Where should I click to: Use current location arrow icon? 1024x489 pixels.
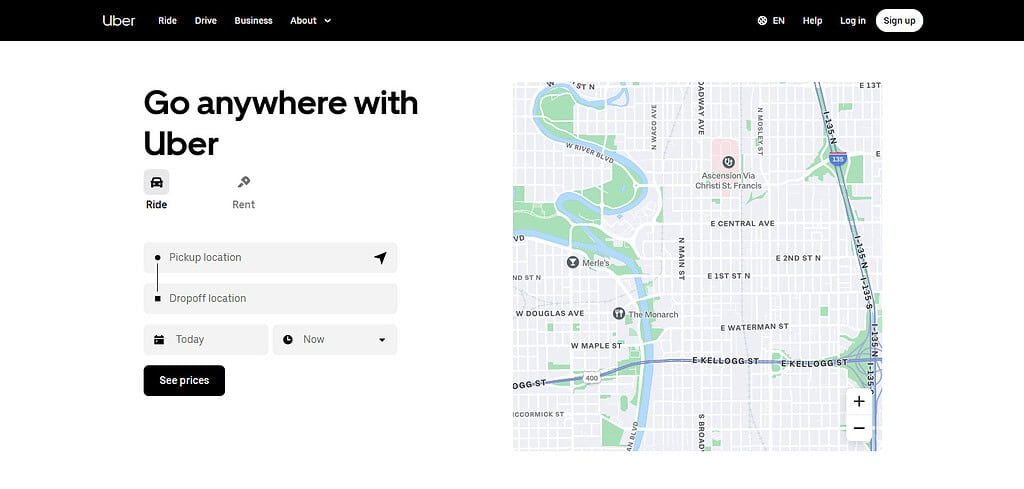click(380, 257)
